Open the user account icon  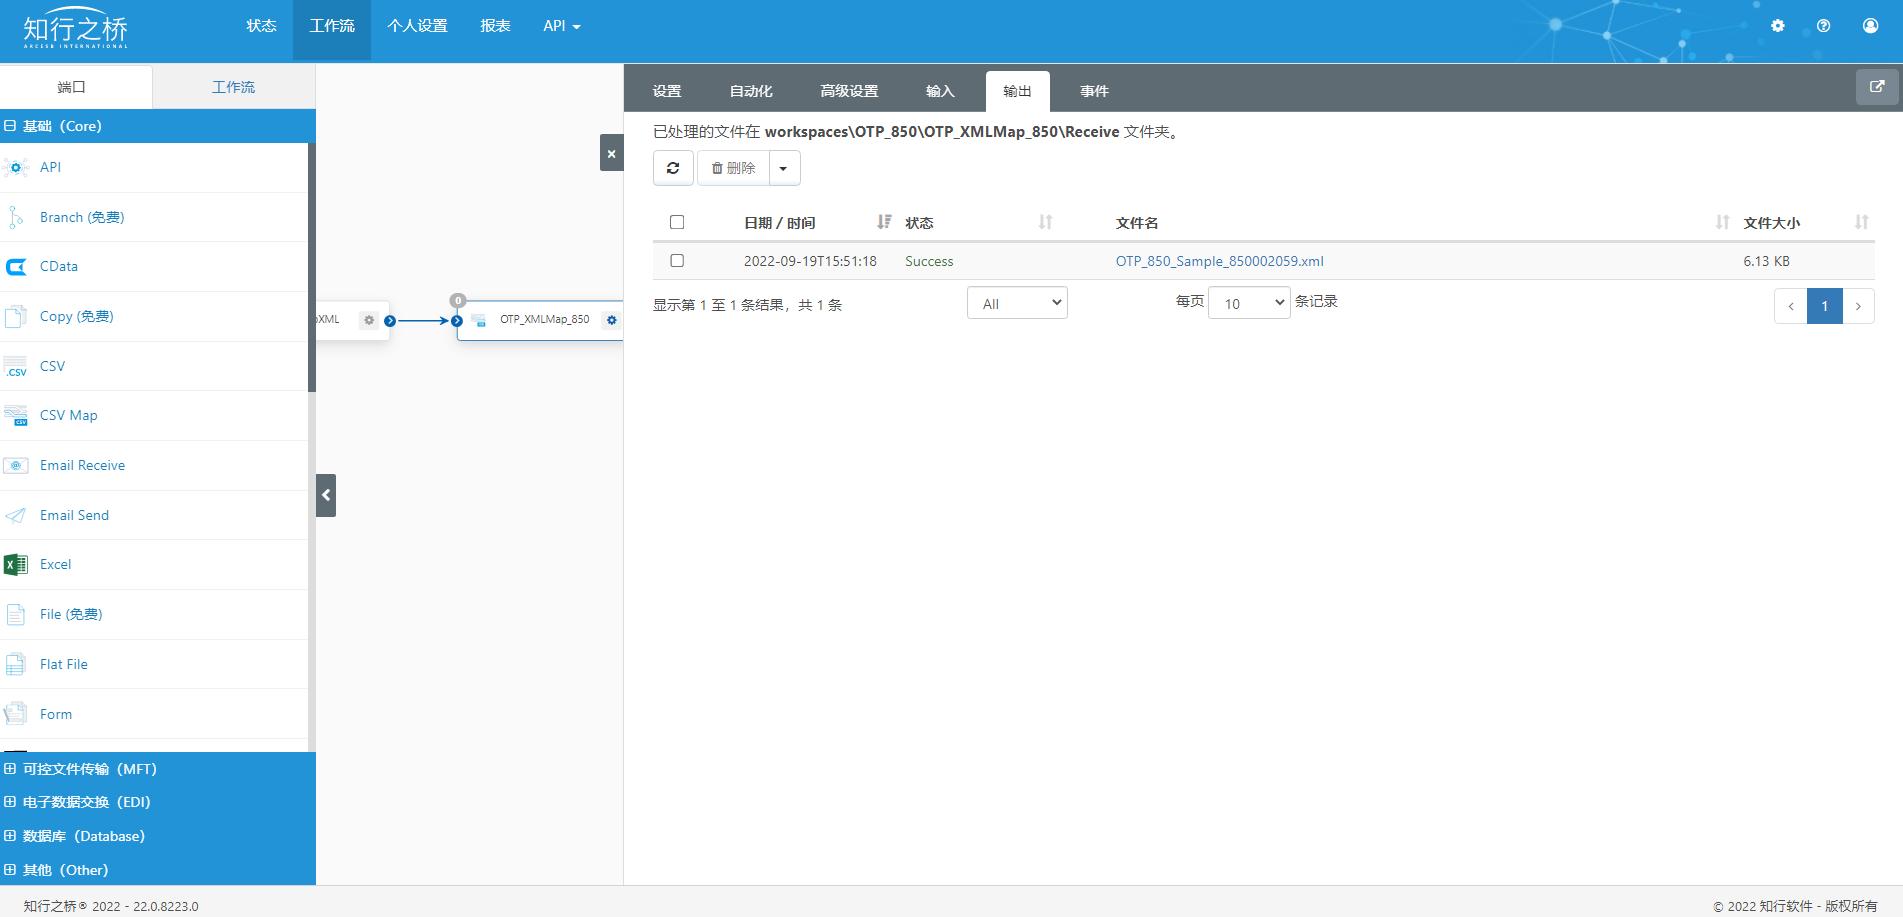pyautogui.click(x=1870, y=26)
